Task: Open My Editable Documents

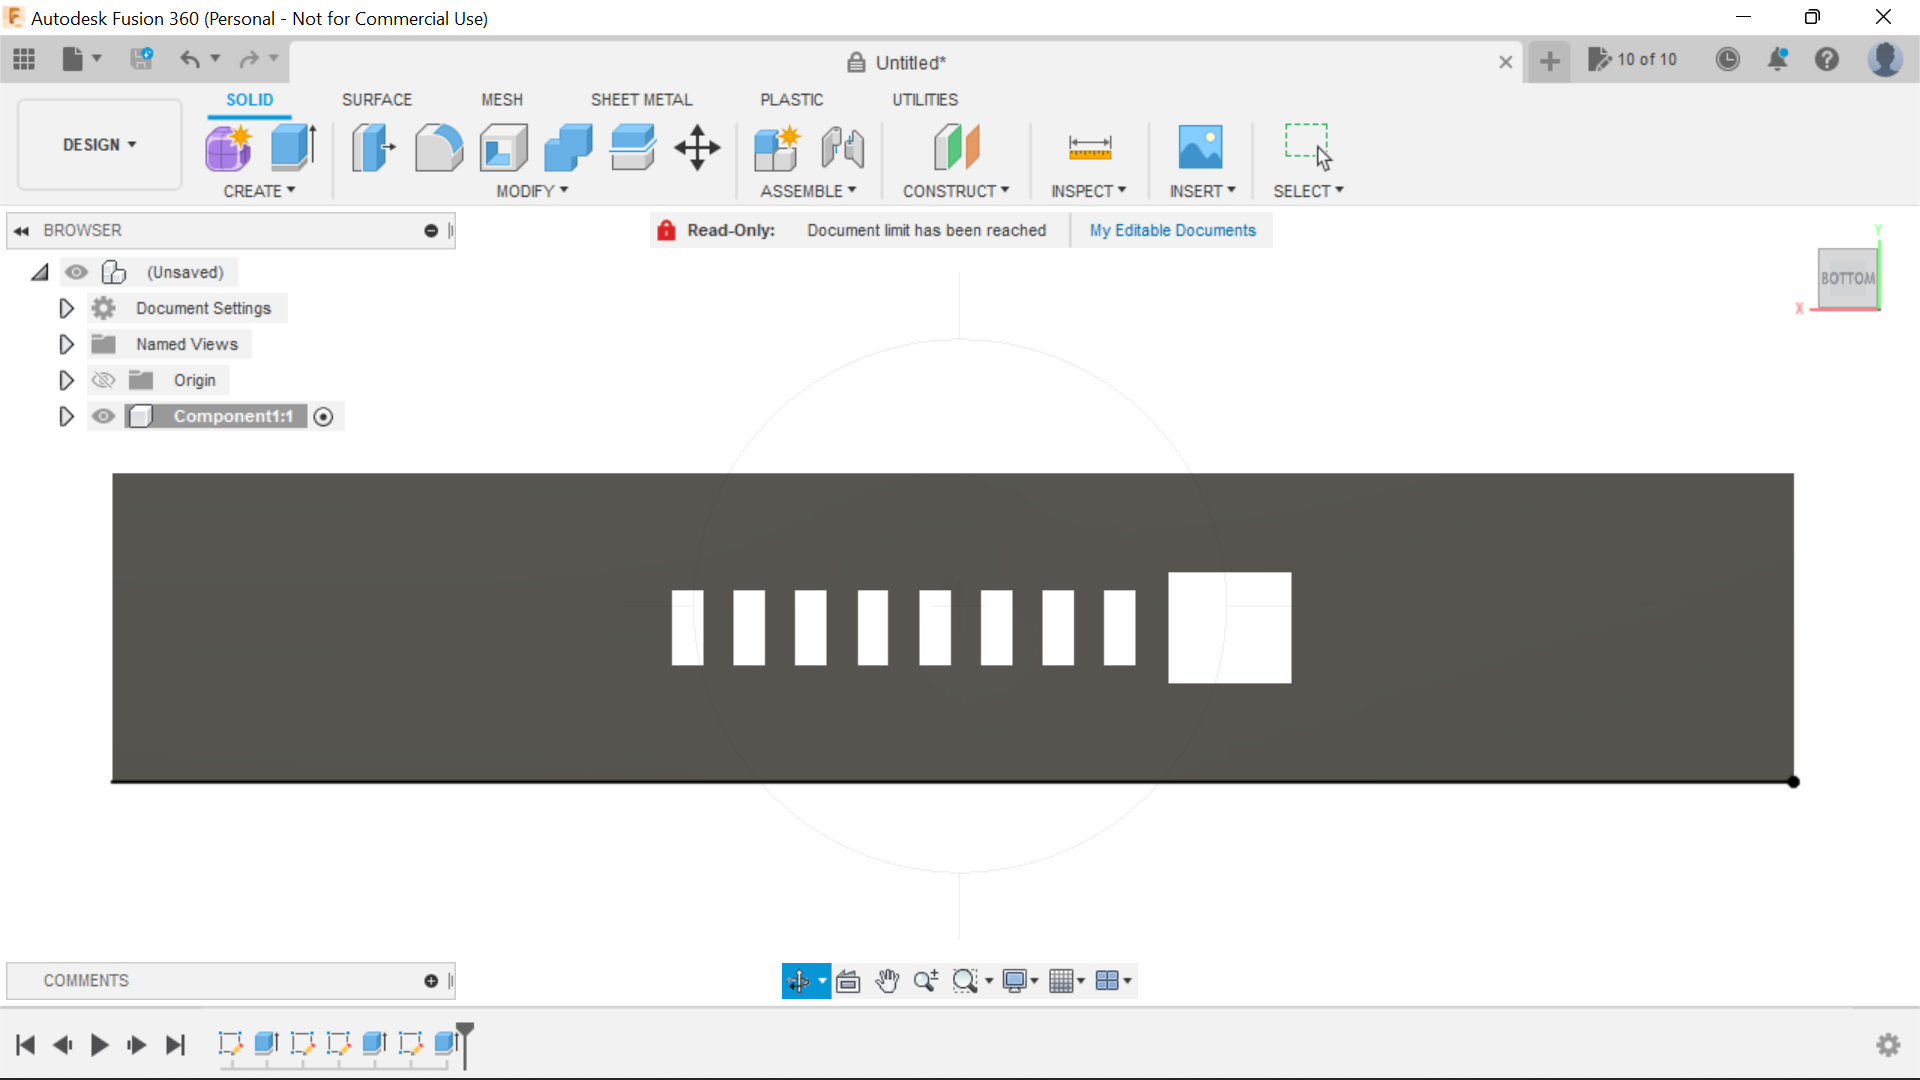Action: pos(1172,230)
